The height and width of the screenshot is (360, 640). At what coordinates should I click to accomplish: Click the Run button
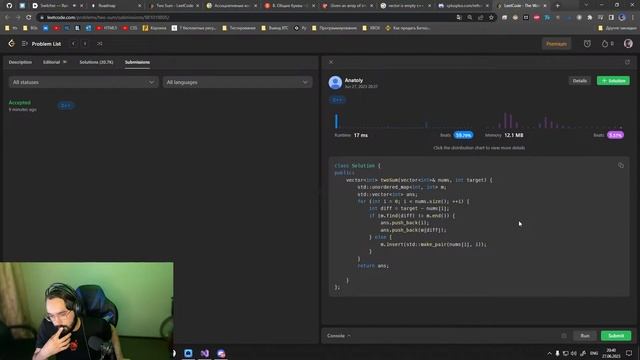pos(585,336)
